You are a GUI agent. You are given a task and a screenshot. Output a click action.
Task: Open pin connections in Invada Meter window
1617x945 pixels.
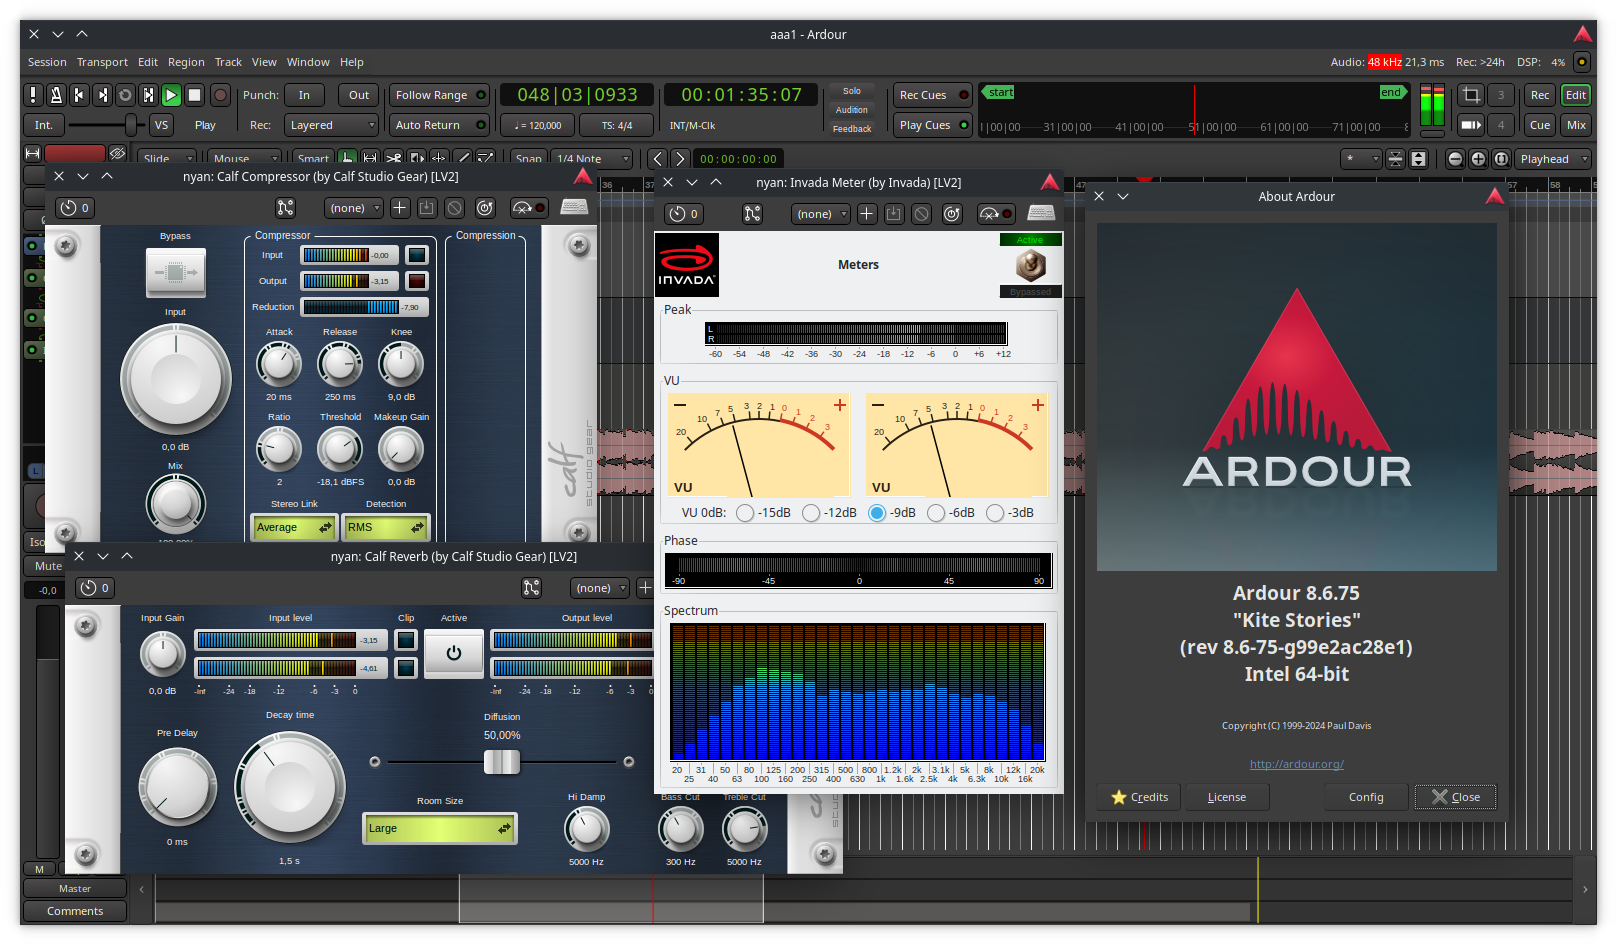(752, 214)
